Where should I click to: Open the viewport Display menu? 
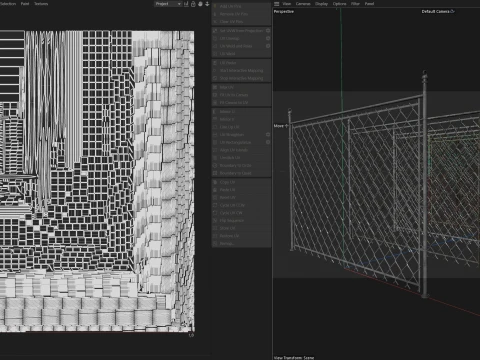321,4
